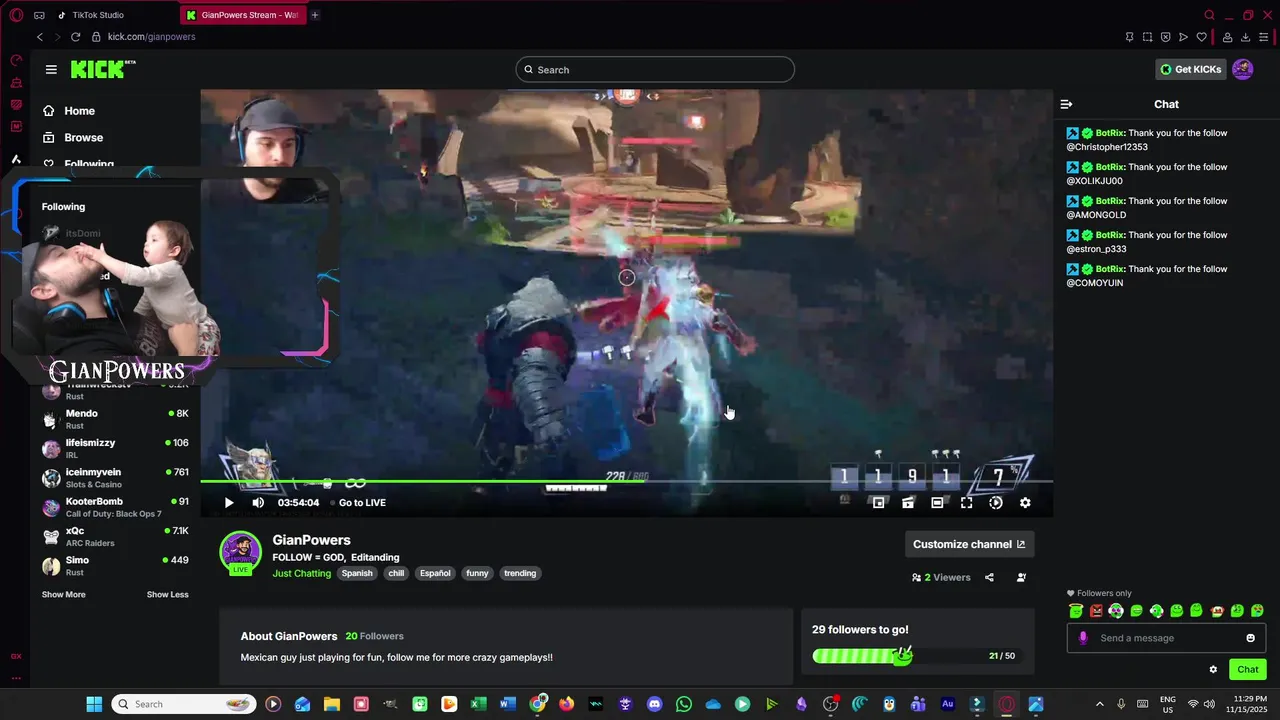The image size is (1280, 720).
Task: Click the video progress bar
Action: [626, 482]
